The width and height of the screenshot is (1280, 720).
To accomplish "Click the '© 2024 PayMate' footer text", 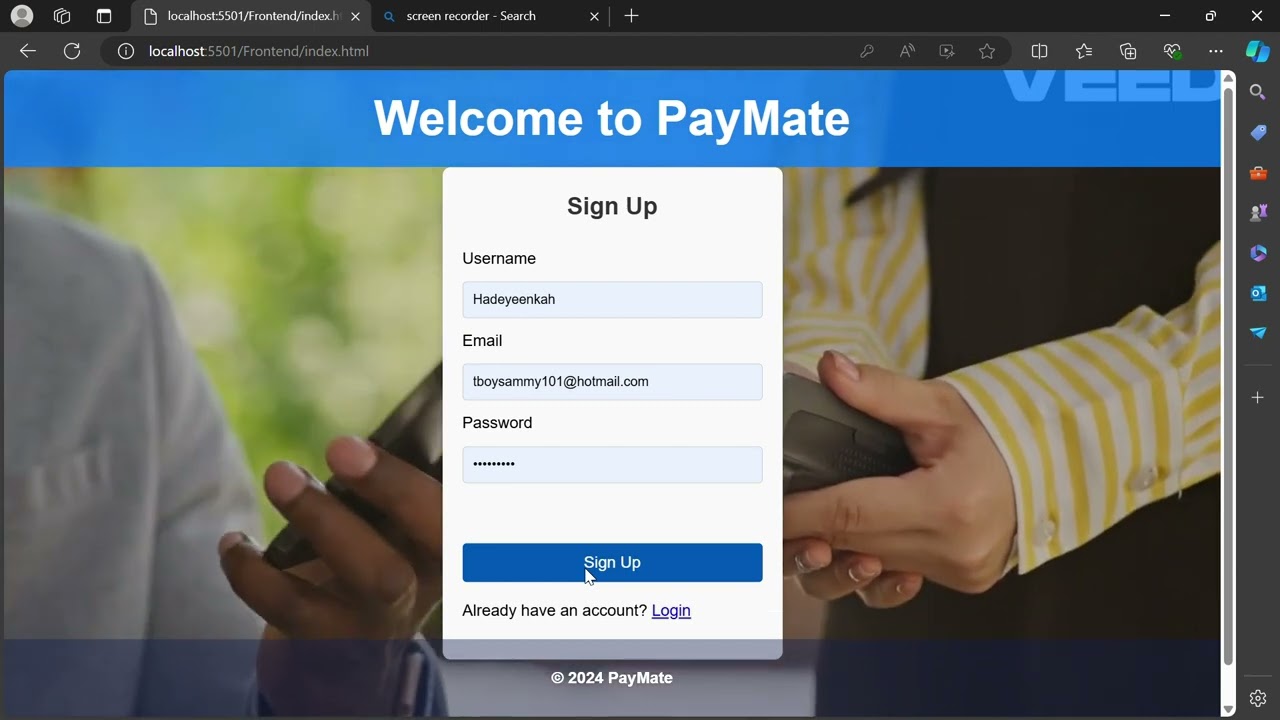I will coord(612,678).
